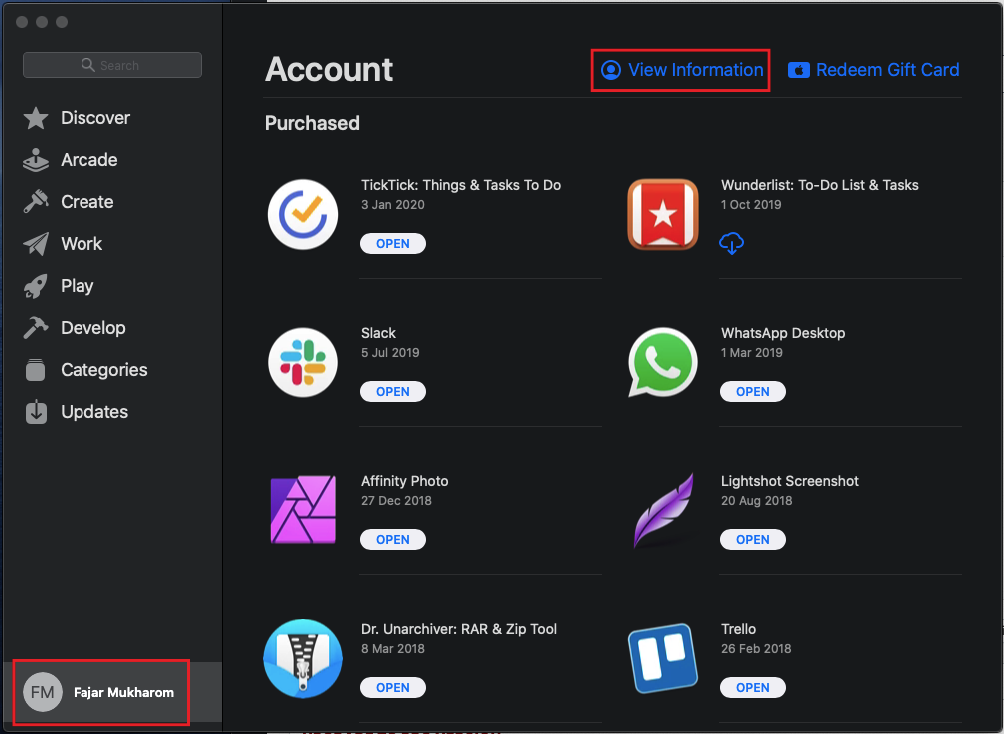This screenshot has height=734, width=1004.
Task: Click the Dr. Unarchiver app icon
Action: (x=303, y=658)
